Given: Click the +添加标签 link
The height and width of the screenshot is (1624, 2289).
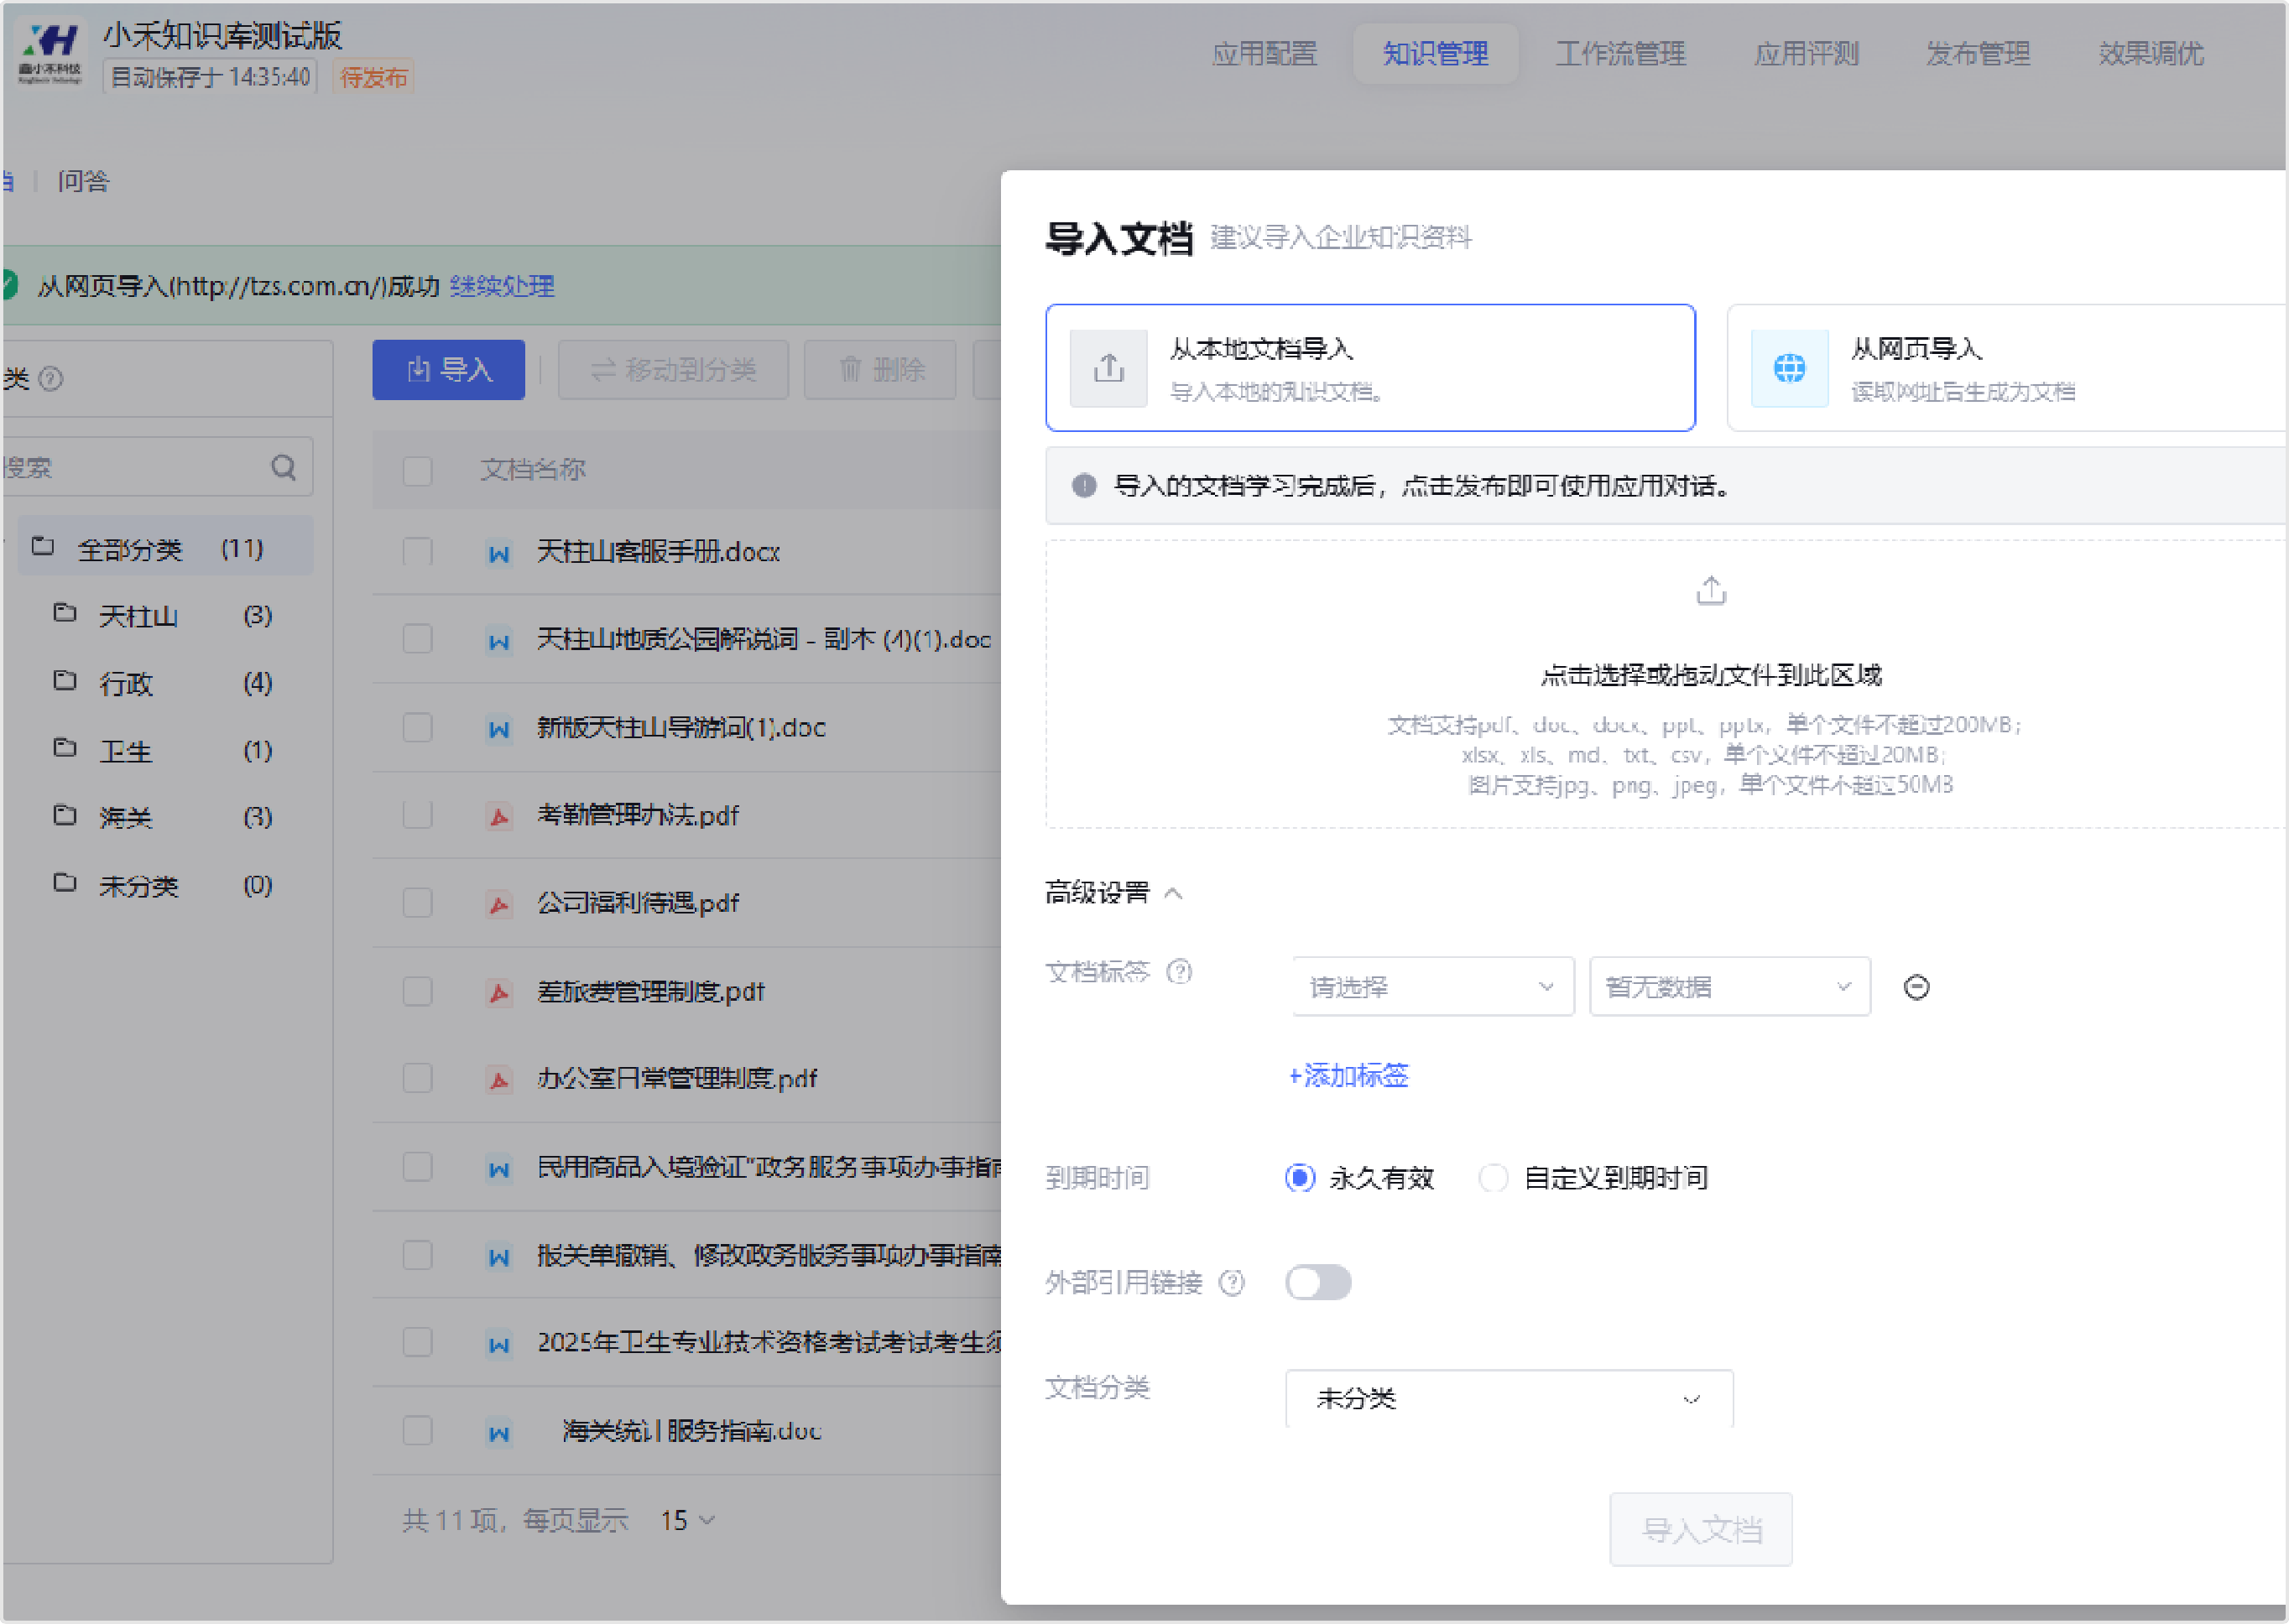Looking at the screenshot, I should point(1347,1076).
